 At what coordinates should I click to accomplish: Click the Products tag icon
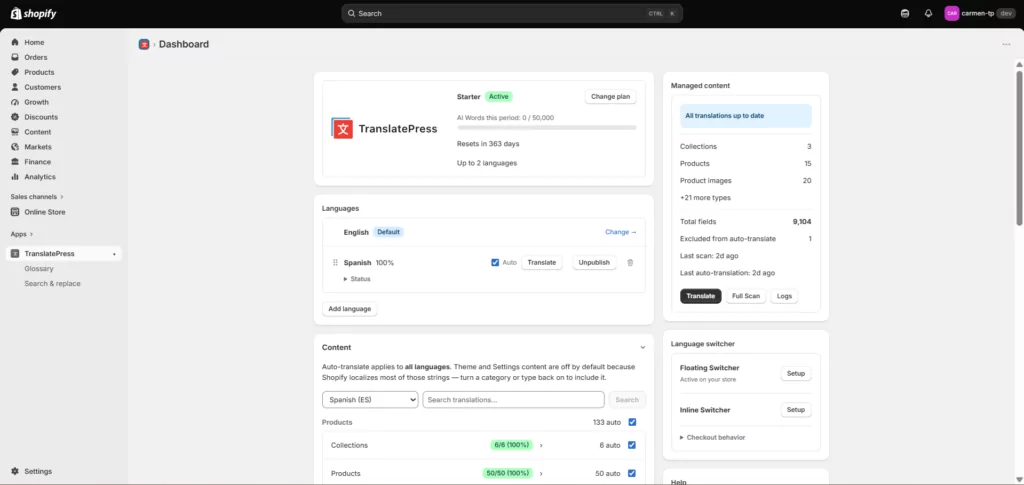[15, 72]
